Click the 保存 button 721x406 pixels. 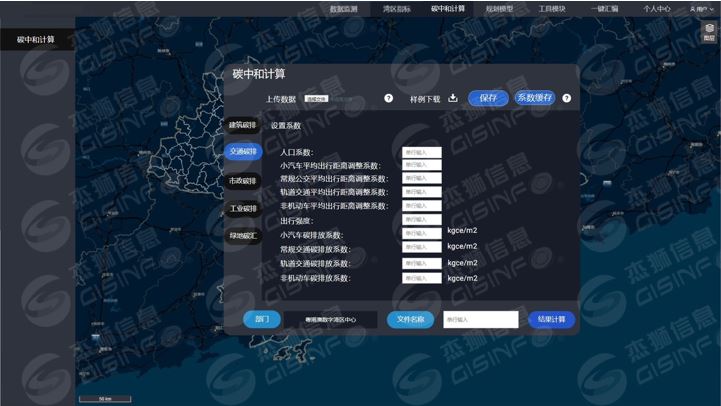488,98
